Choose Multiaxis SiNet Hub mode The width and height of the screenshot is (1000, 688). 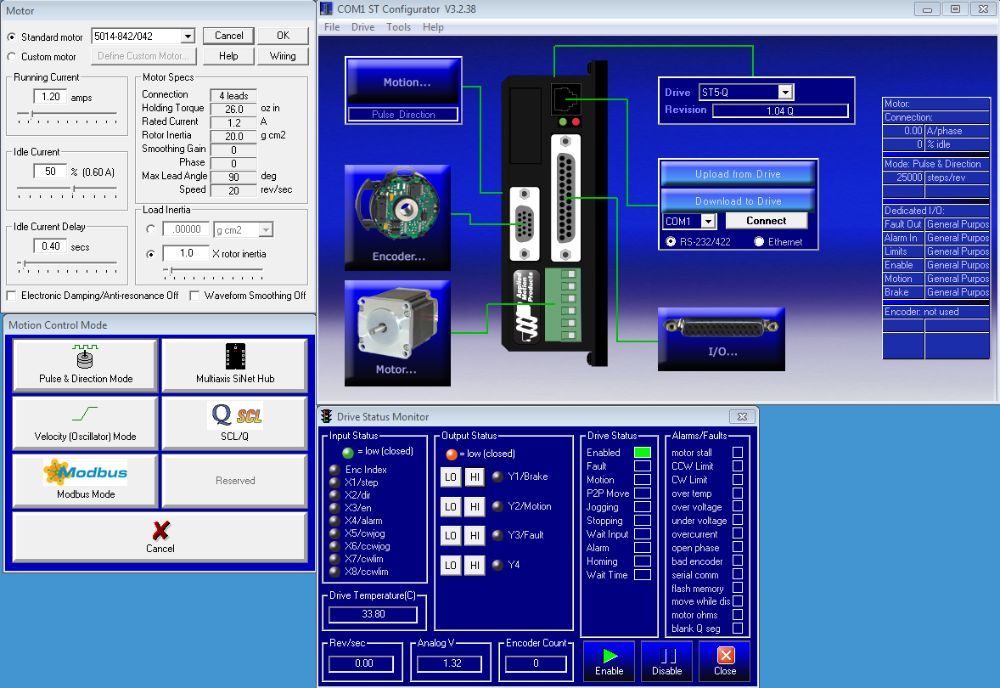[x=235, y=365]
